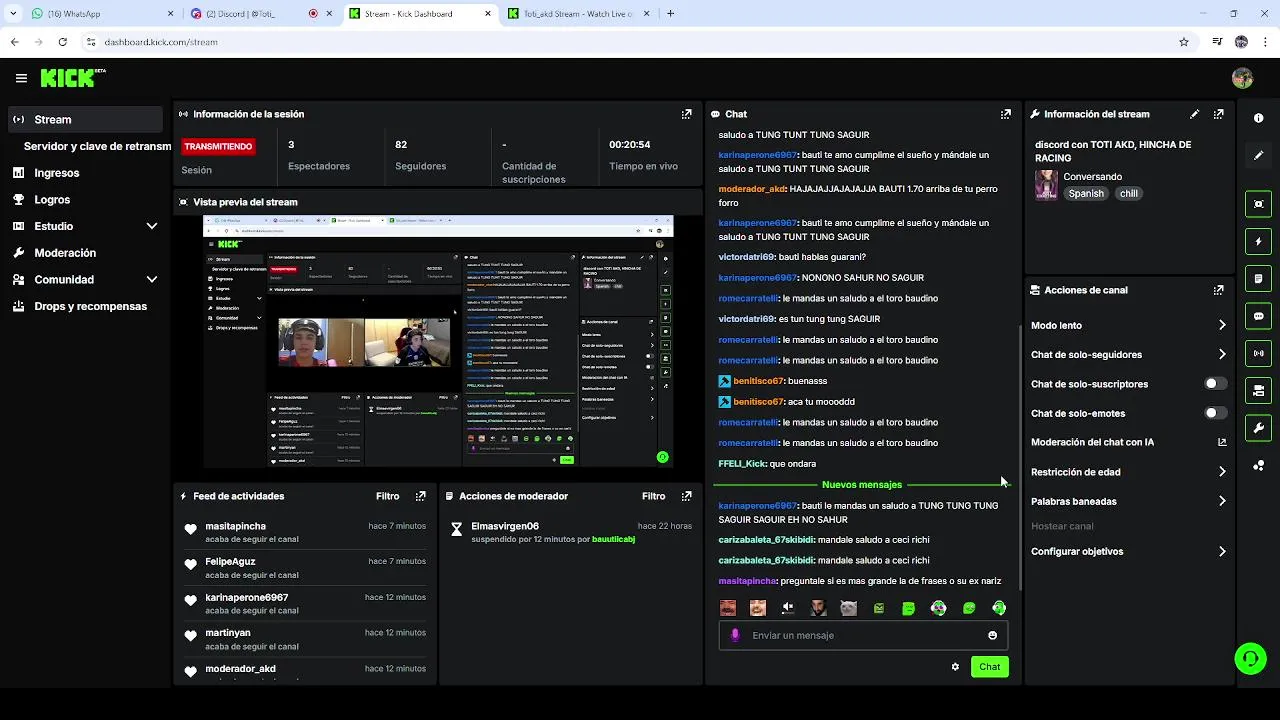
Task: Expand Configurar objetivos options
Action: (1222, 551)
